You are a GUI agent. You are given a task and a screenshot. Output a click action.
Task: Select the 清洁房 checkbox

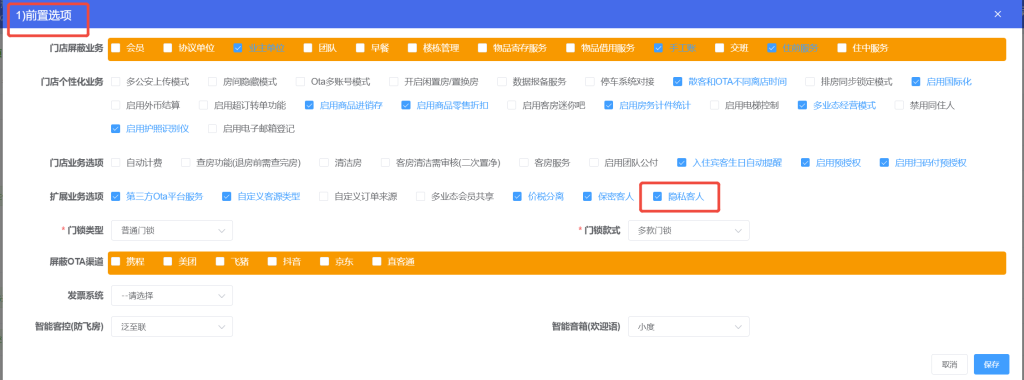pos(324,163)
